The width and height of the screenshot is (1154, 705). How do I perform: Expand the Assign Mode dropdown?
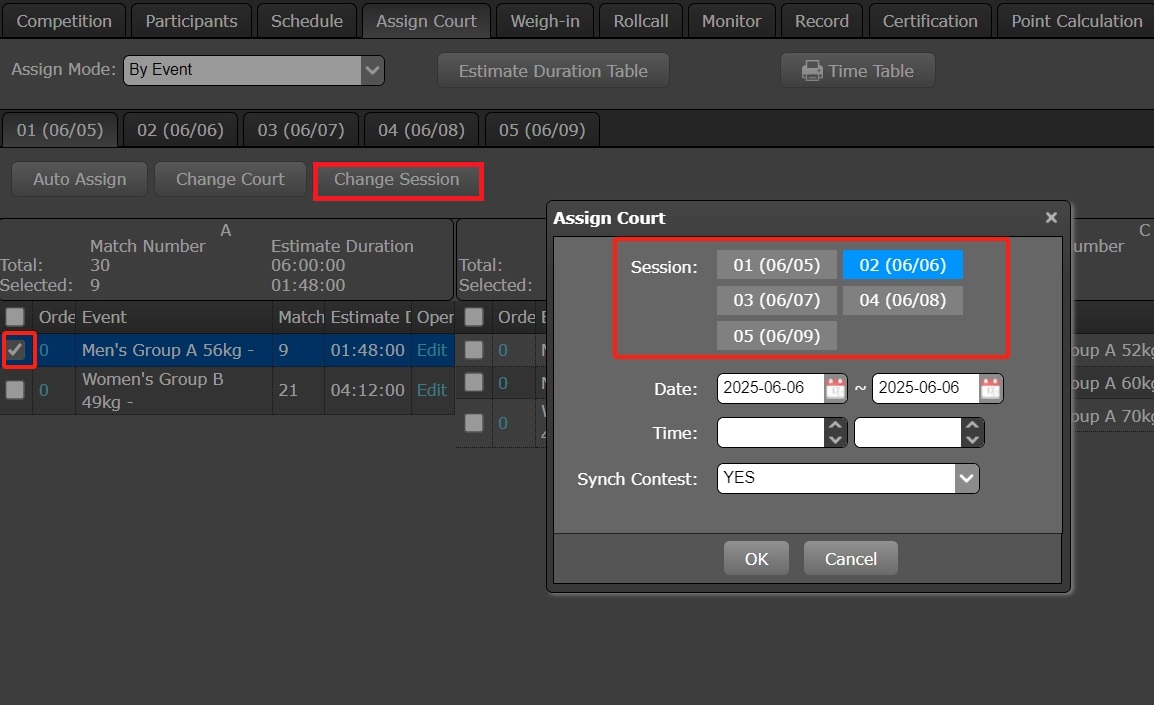click(x=372, y=70)
